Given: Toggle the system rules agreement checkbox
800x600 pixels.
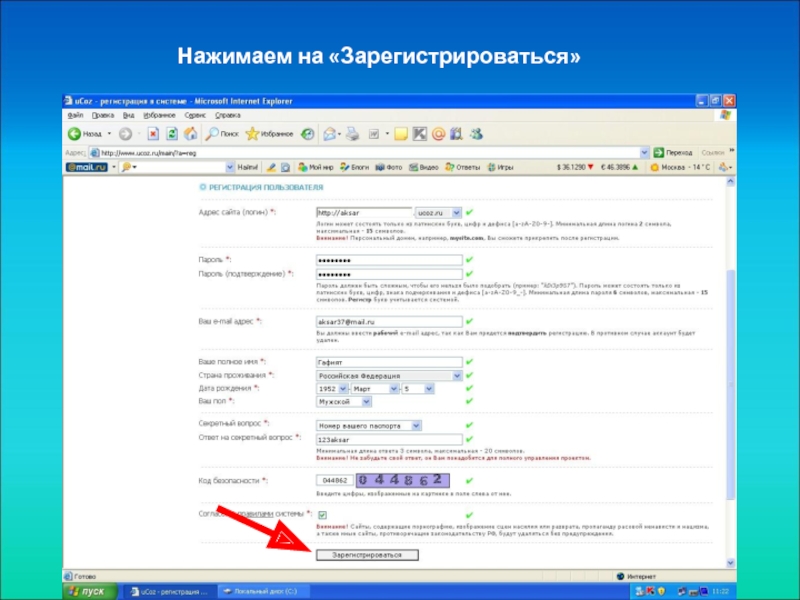Looking at the screenshot, I should [x=322, y=515].
